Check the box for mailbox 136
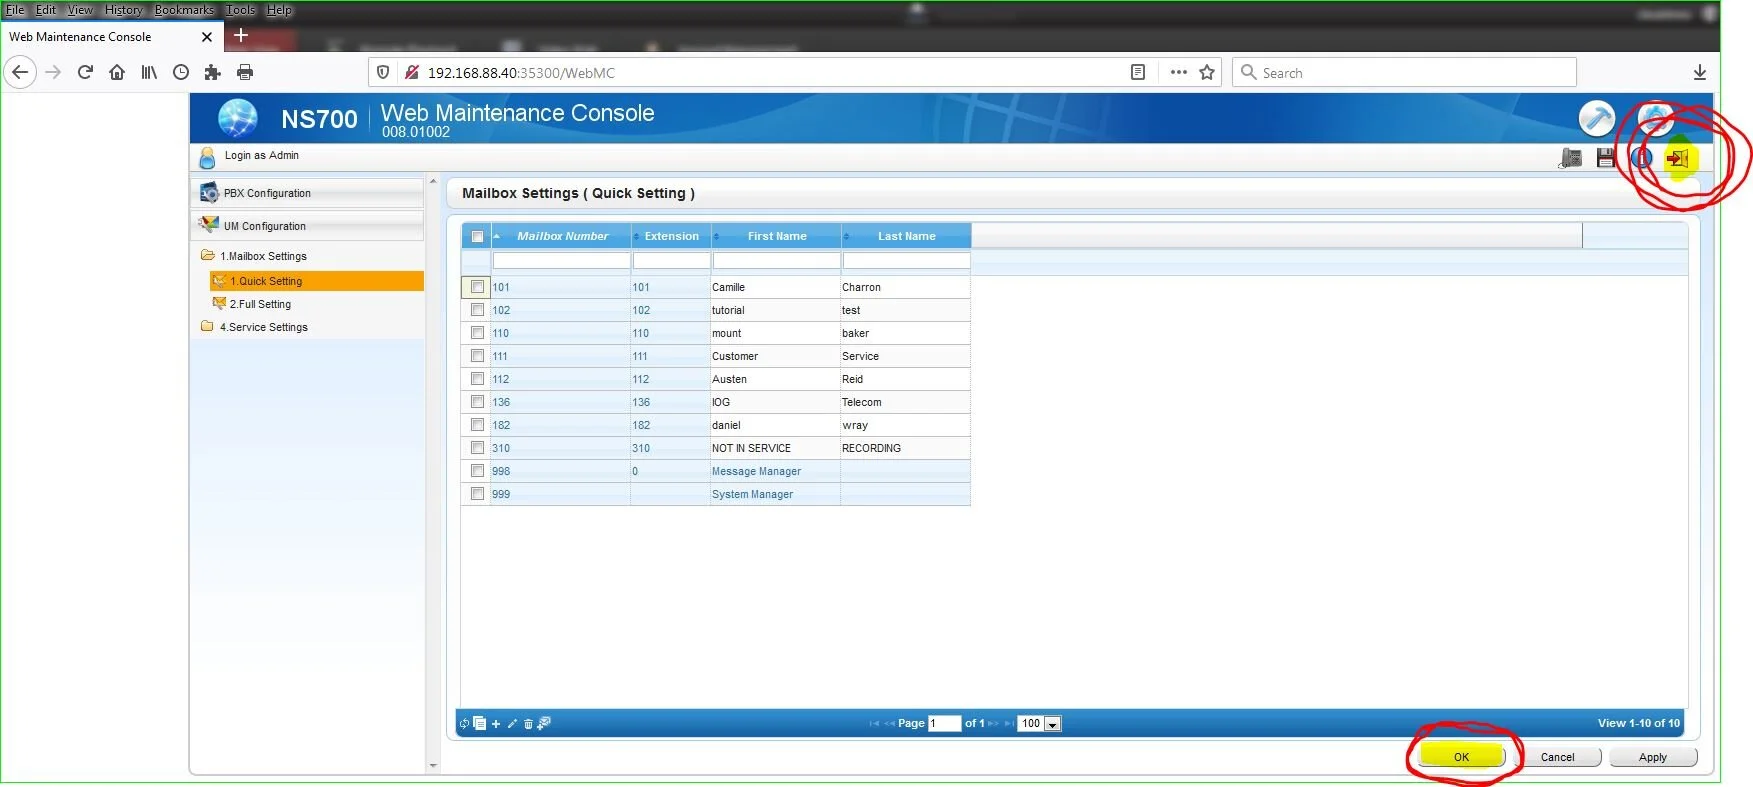This screenshot has height=787, width=1753. (477, 402)
